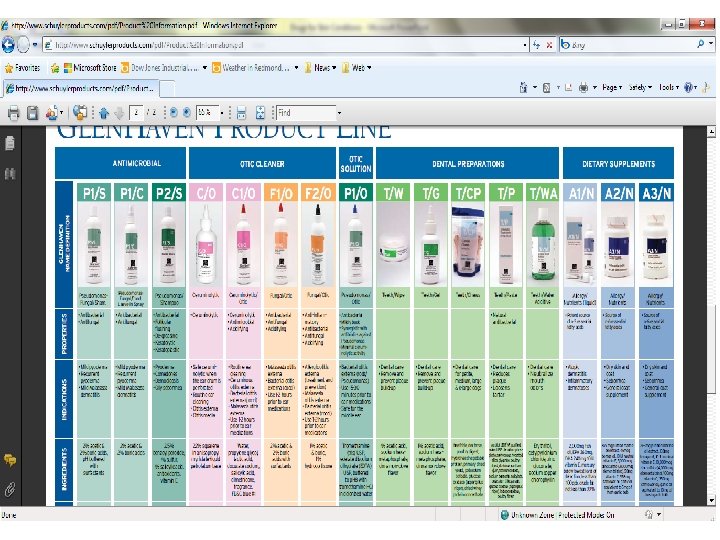Click the ANTIMICROBIAL header in the chart
Viewport: 720px width, 540px height.
[x=137, y=163]
